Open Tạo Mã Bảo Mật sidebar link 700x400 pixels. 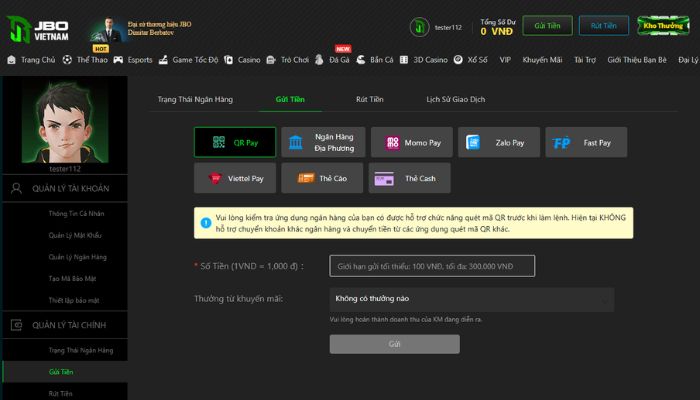[72, 279]
